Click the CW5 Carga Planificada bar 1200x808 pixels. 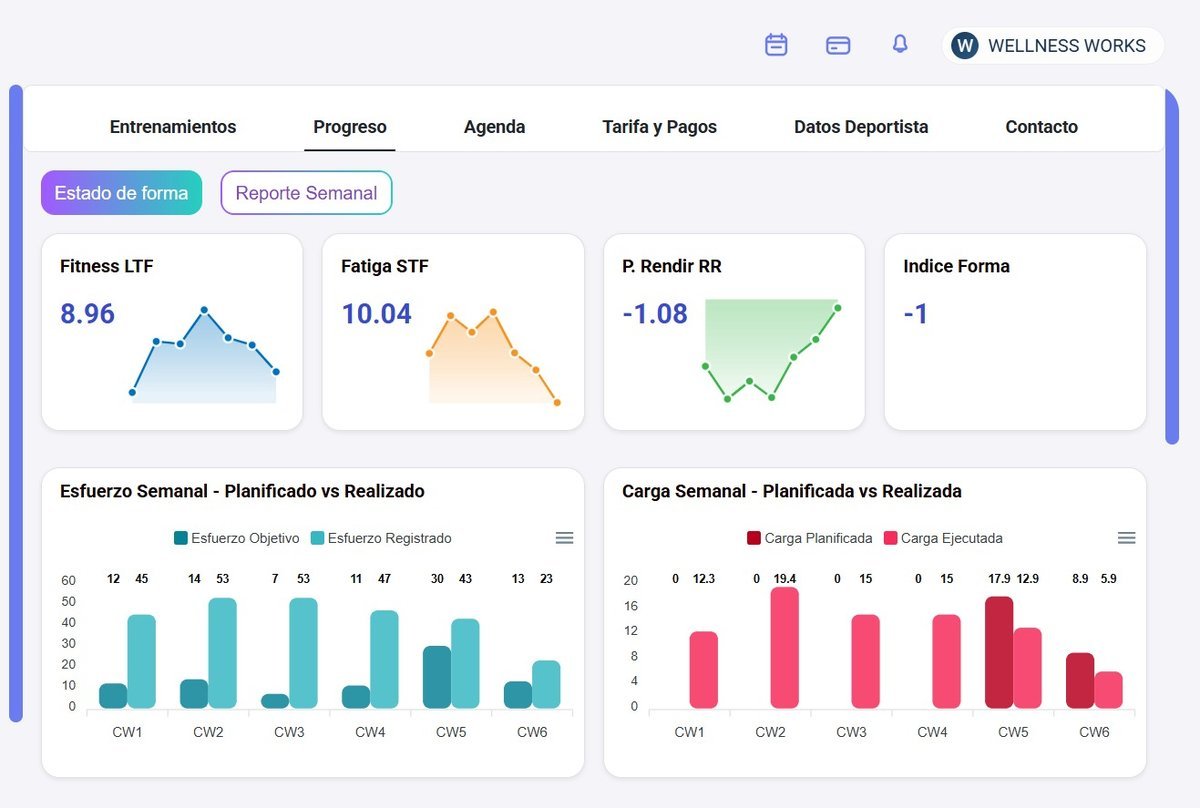pos(999,653)
